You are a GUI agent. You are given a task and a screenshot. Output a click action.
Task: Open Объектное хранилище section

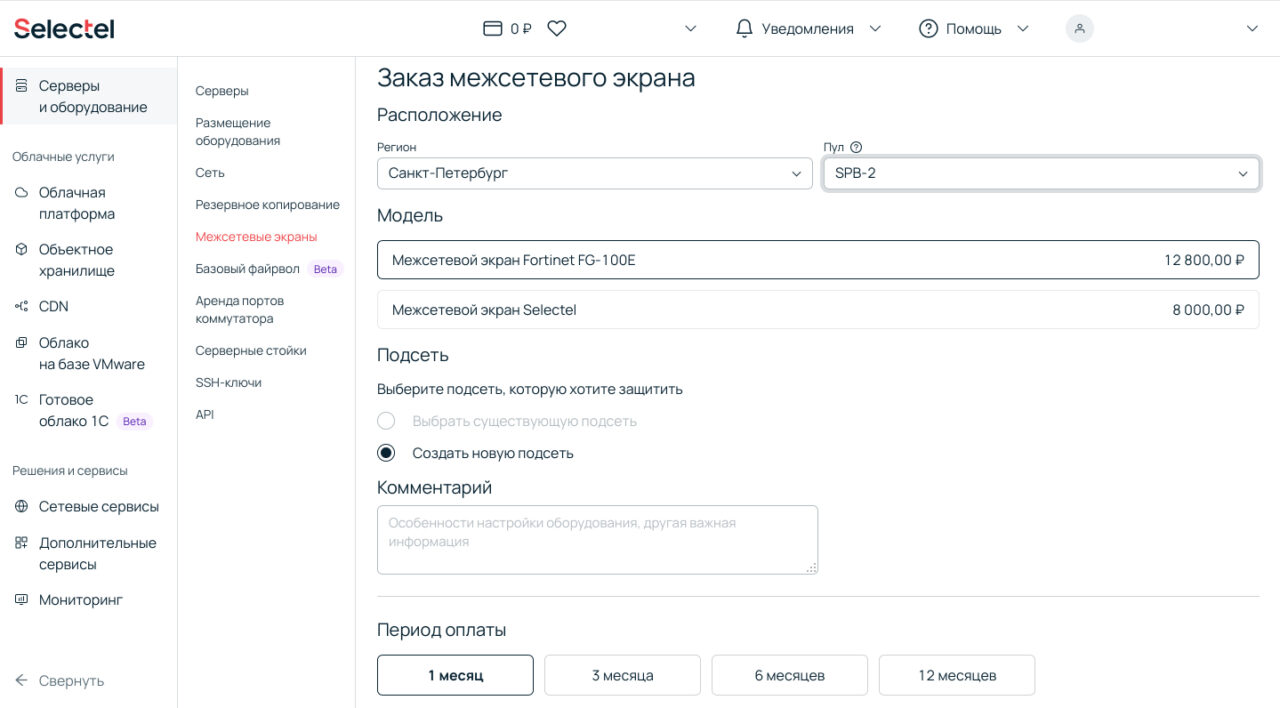[77, 260]
